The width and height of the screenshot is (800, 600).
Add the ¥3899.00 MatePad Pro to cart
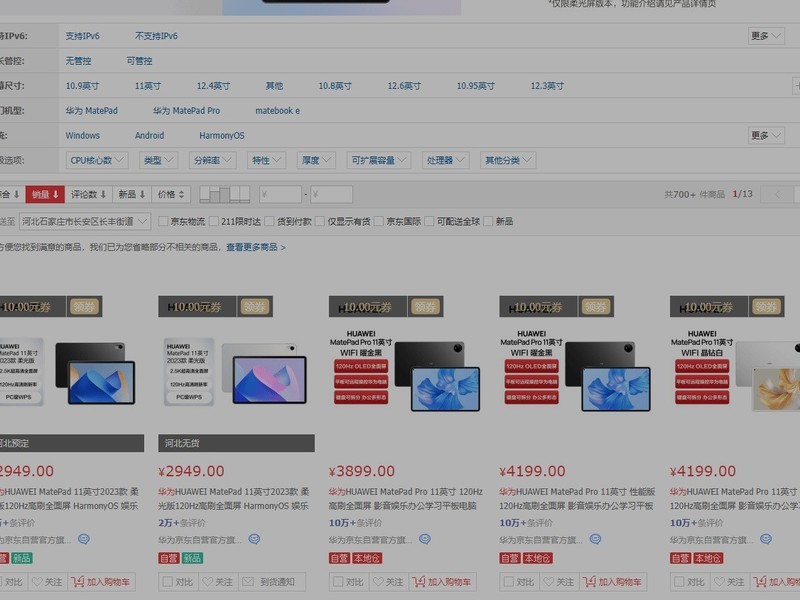pos(442,582)
